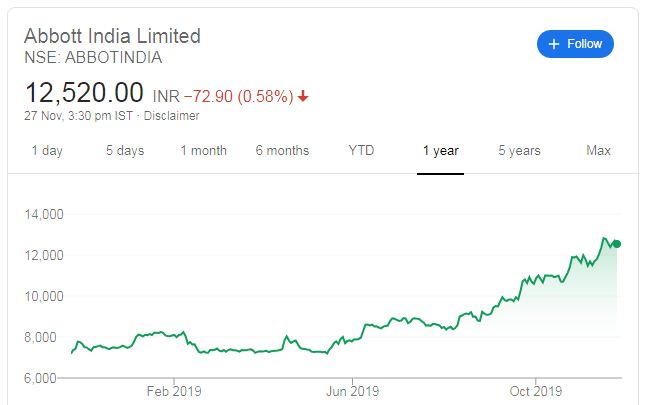Click the active 1 year tab

pos(440,151)
